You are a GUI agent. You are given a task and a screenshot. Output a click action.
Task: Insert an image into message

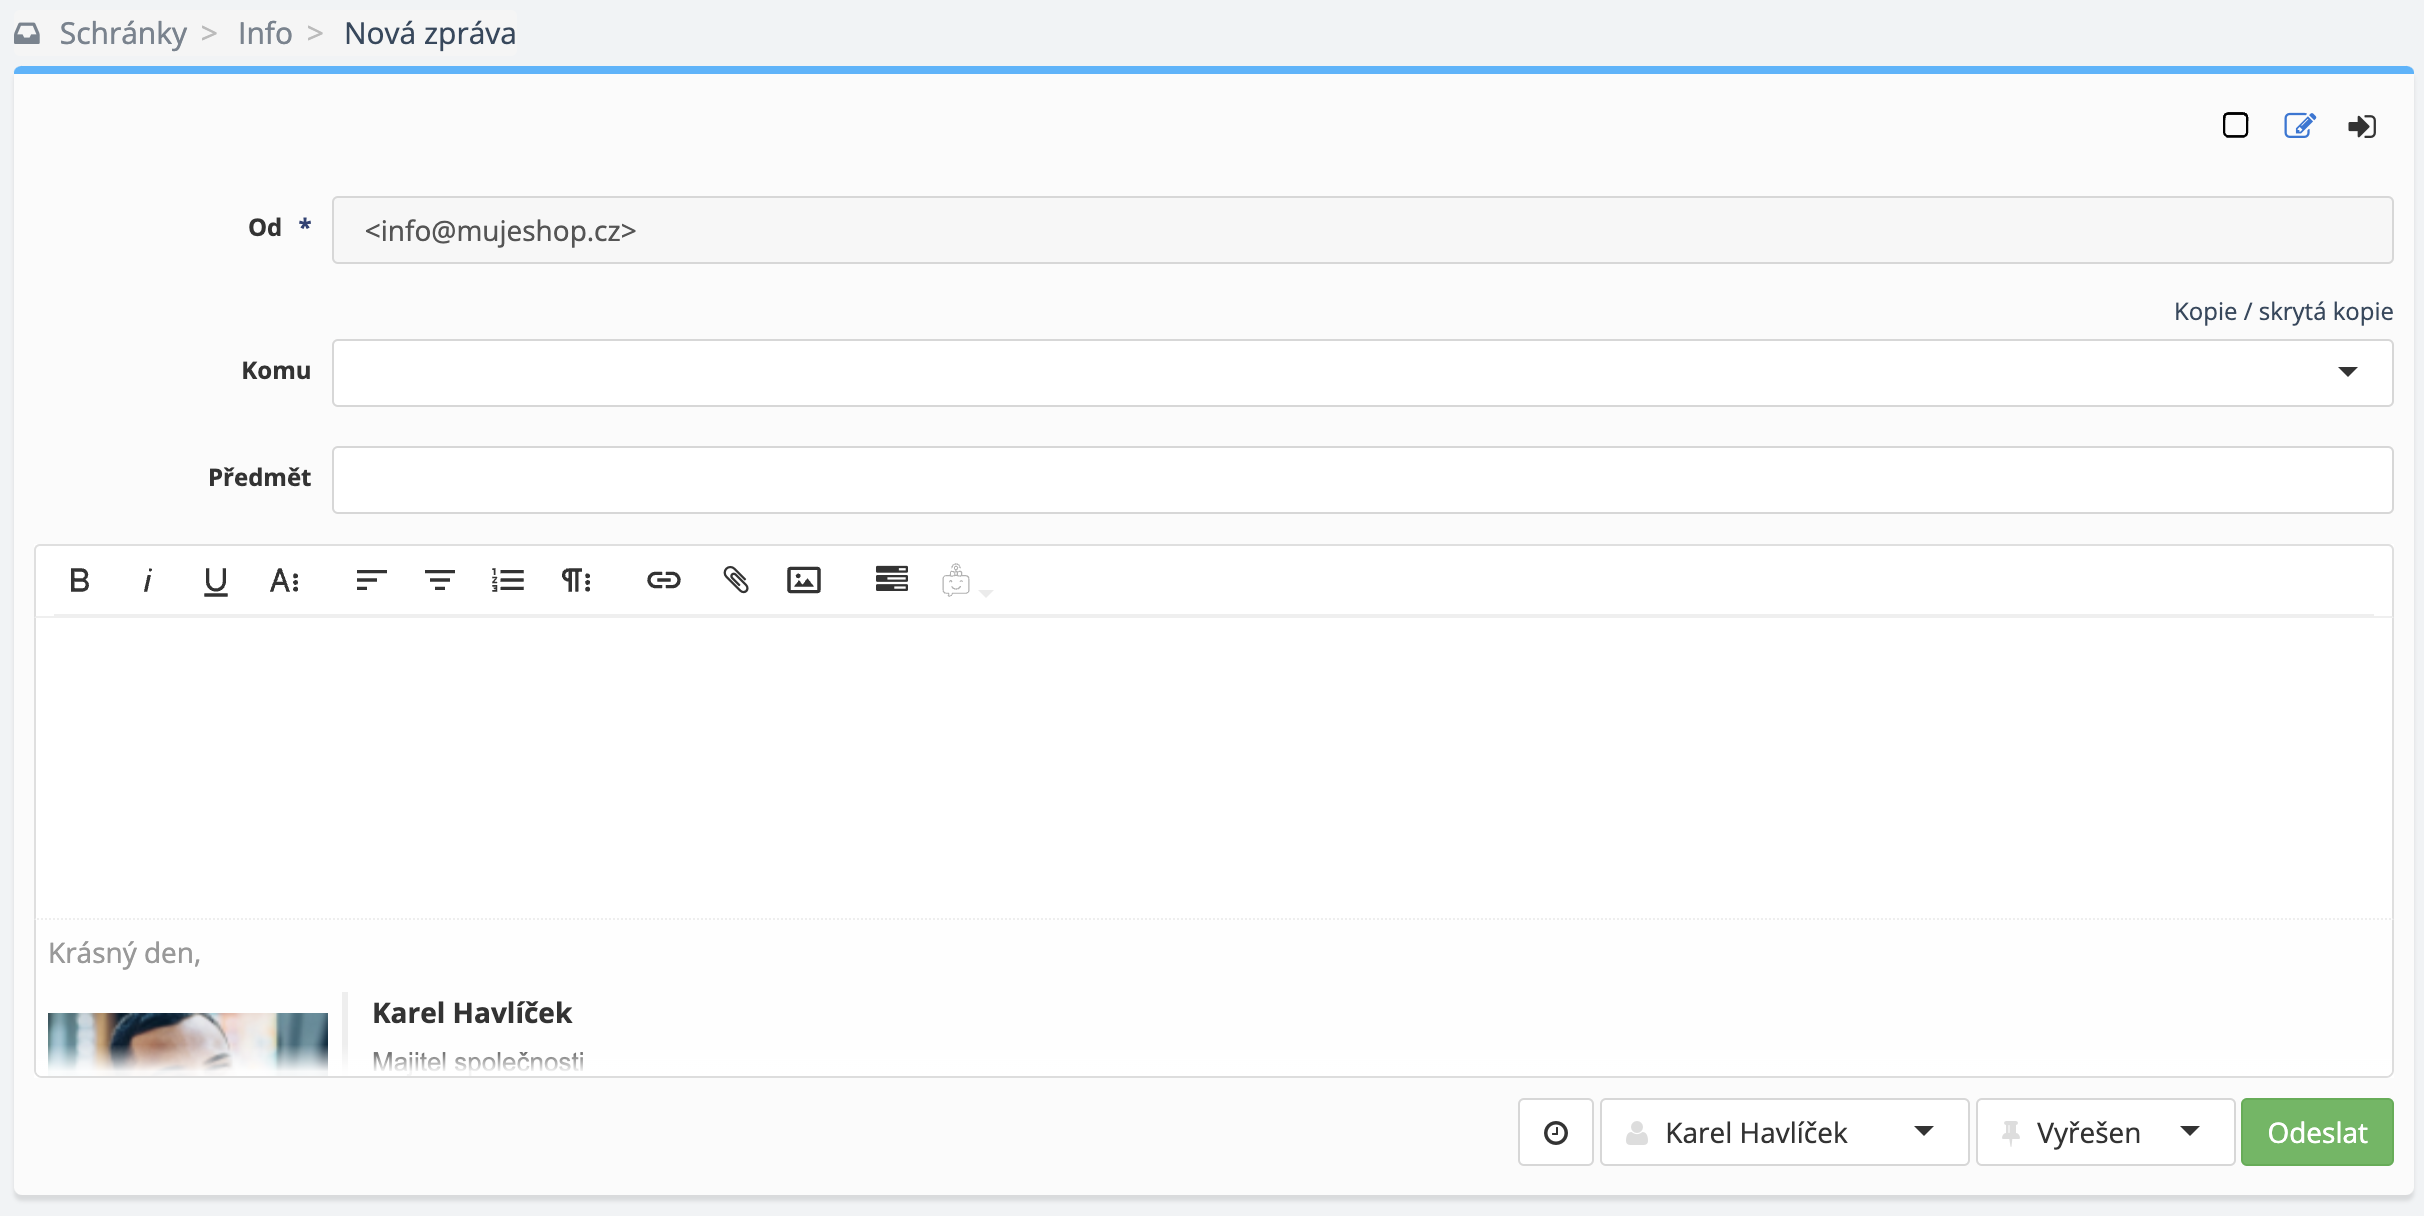tap(804, 580)
